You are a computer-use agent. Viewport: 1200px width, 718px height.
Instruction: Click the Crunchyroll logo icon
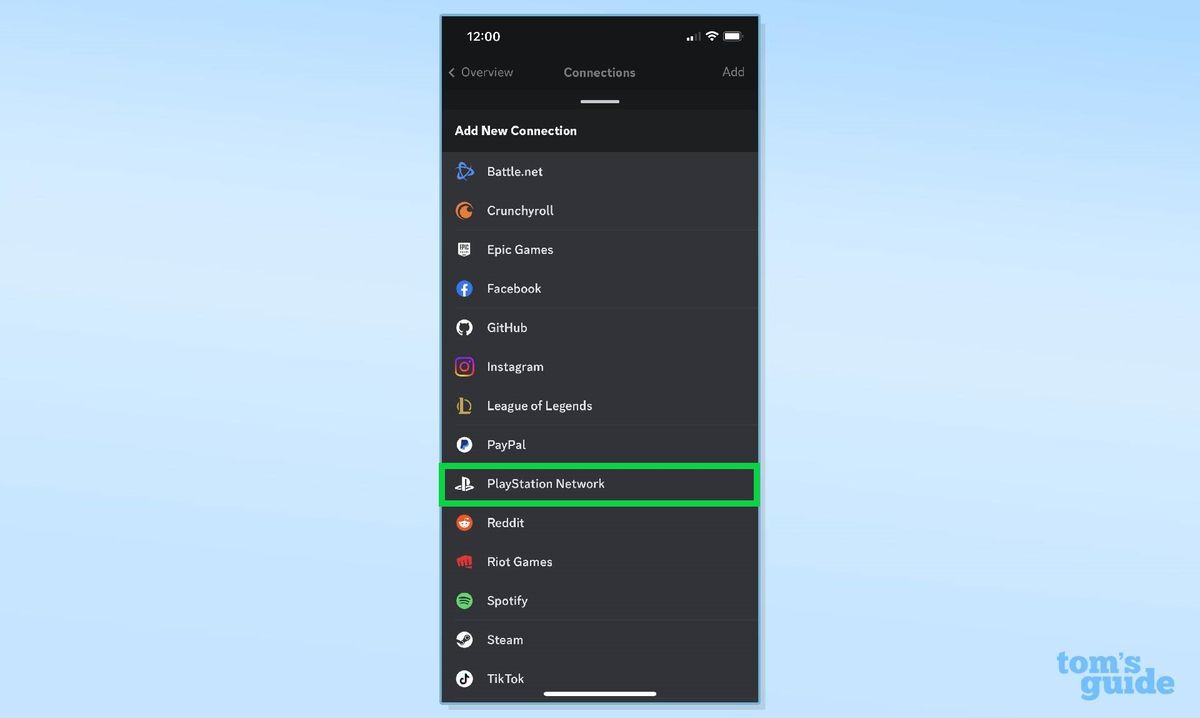pos(464,210)
